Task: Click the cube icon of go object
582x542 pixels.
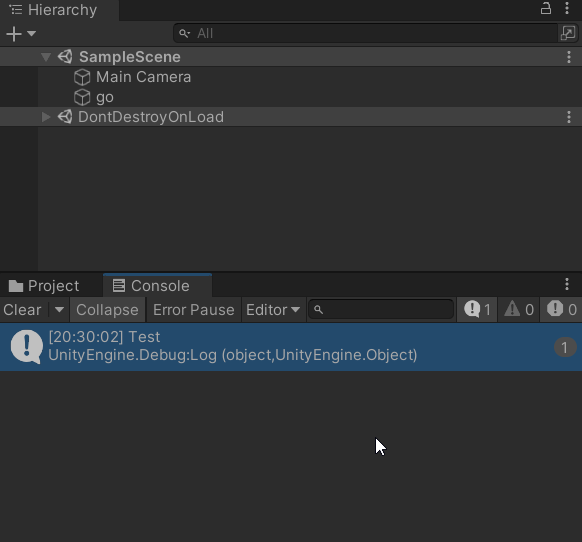Action: point(82,97)
